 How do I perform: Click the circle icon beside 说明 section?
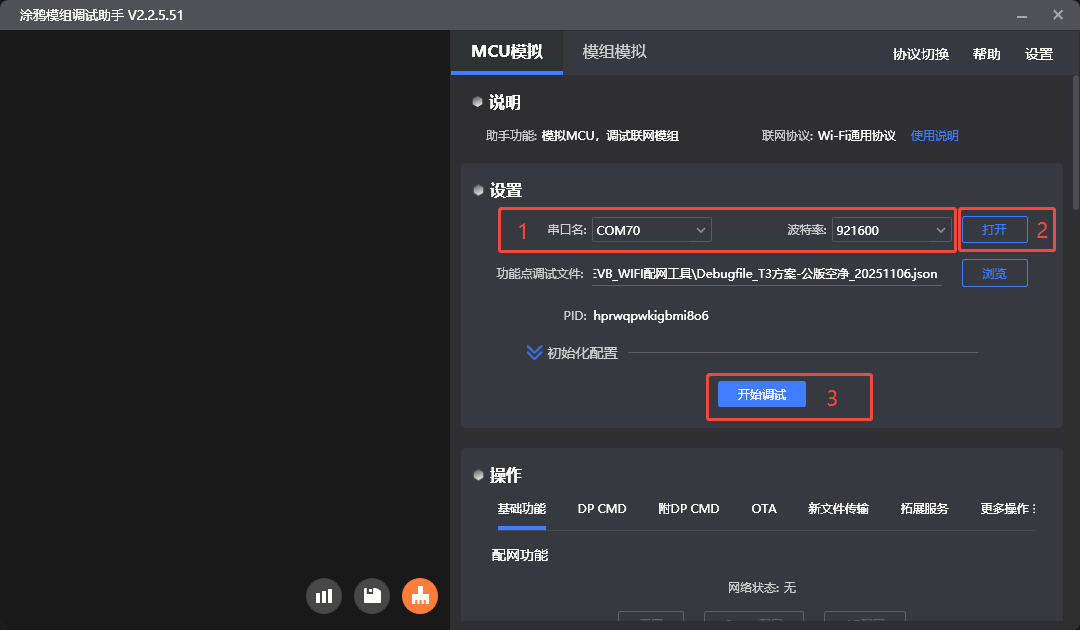click(477, 101)
